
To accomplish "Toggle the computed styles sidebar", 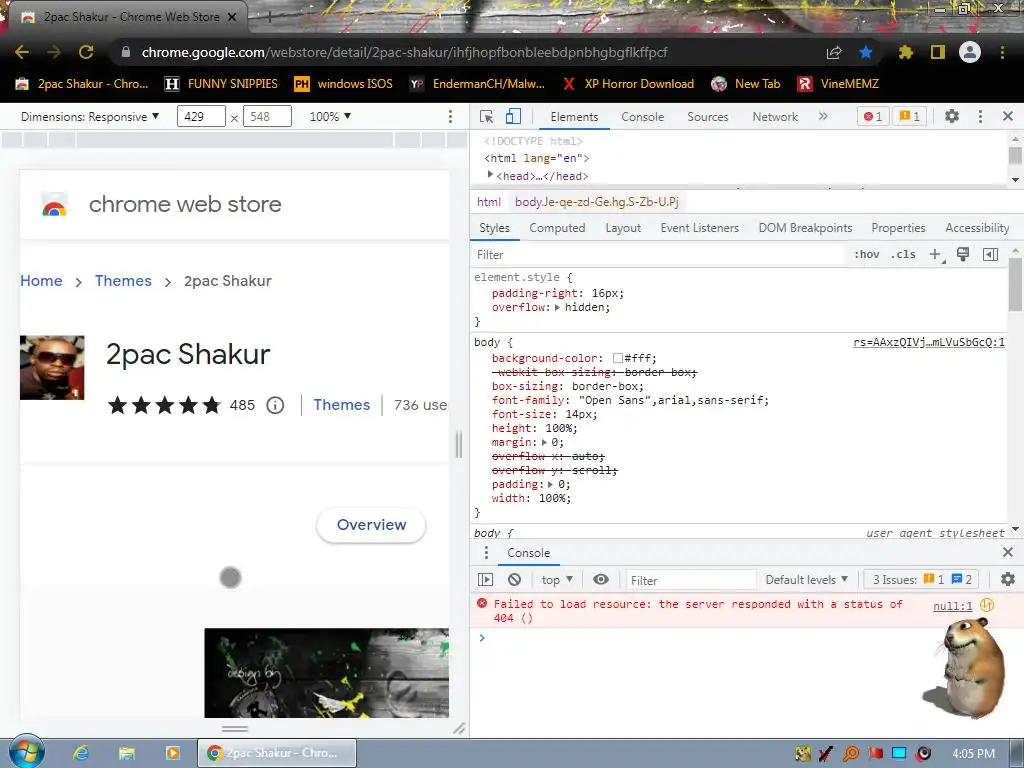I will tap(990, 255).
